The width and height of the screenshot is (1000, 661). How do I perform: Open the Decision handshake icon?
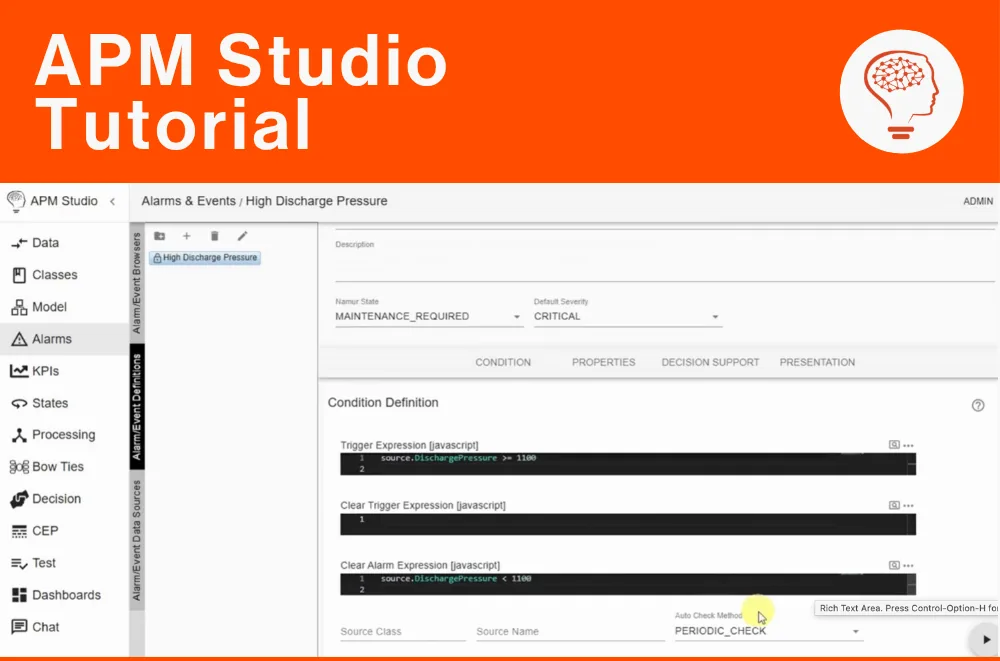pyautogui.click(x=19, y=499)
